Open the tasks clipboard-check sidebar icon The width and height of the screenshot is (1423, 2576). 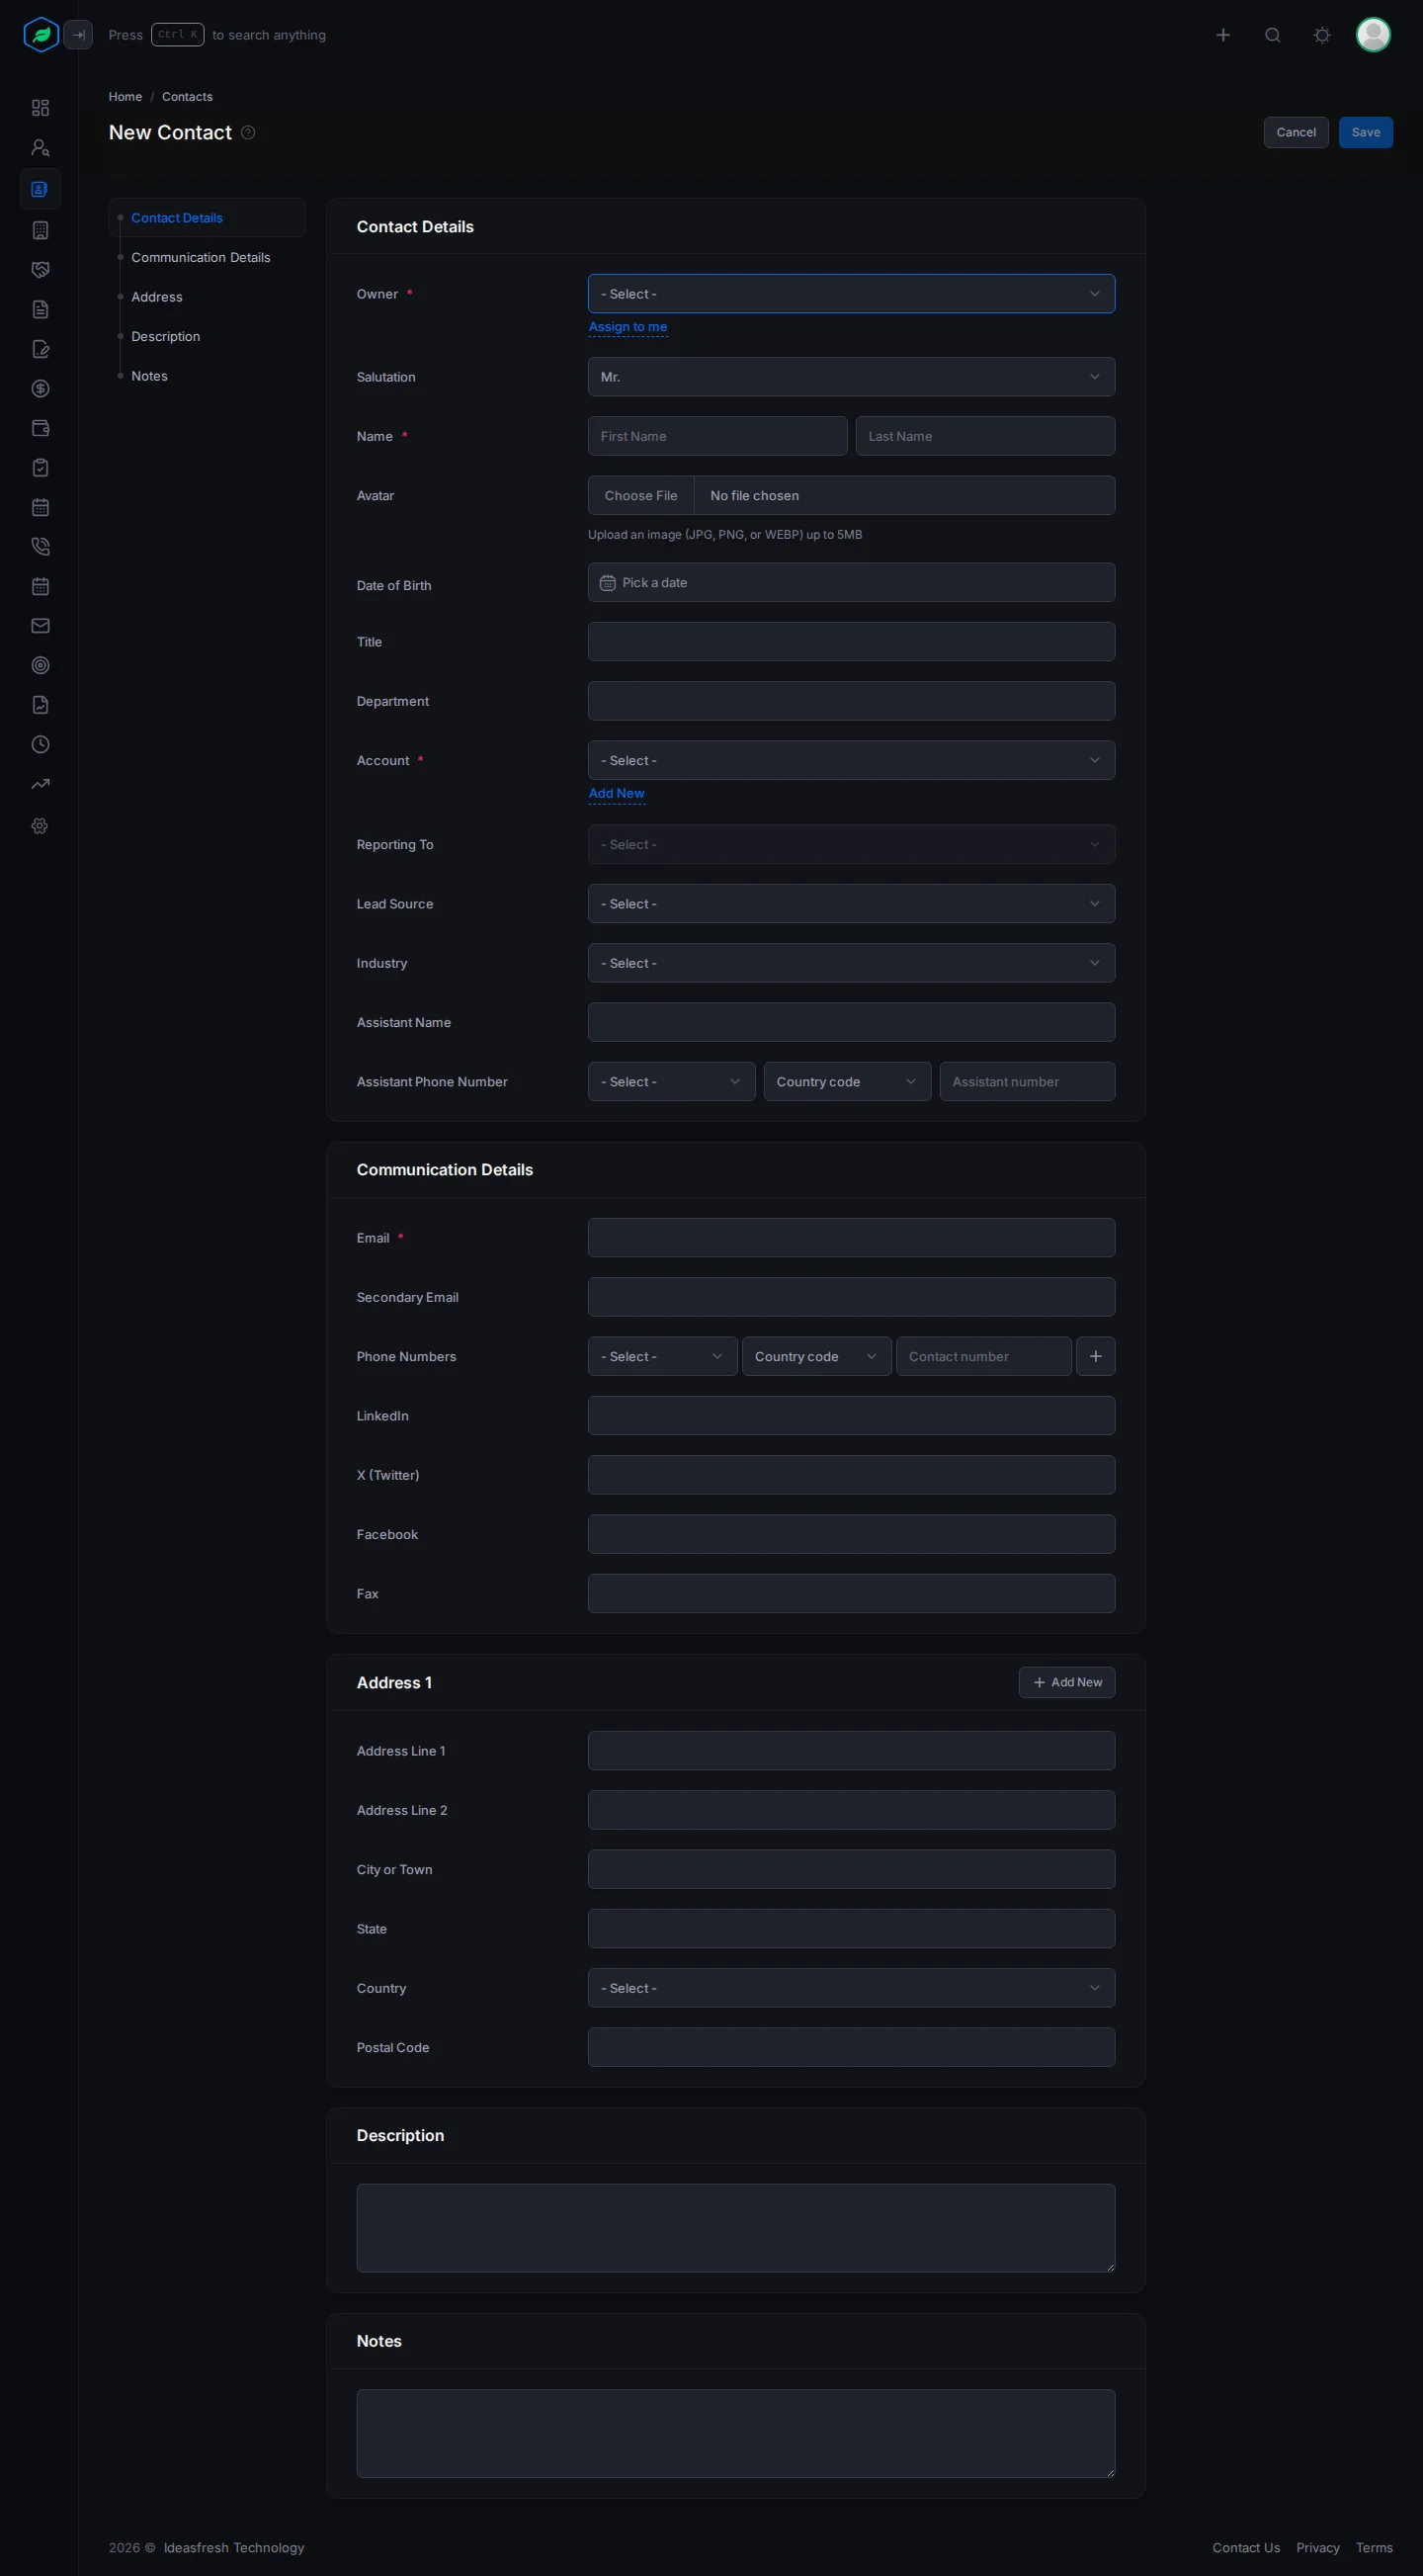click(40, 468)
